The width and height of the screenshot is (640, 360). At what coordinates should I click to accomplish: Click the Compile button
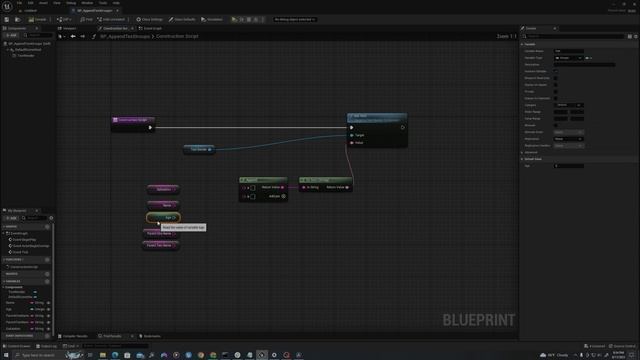[x=38, y=19]
